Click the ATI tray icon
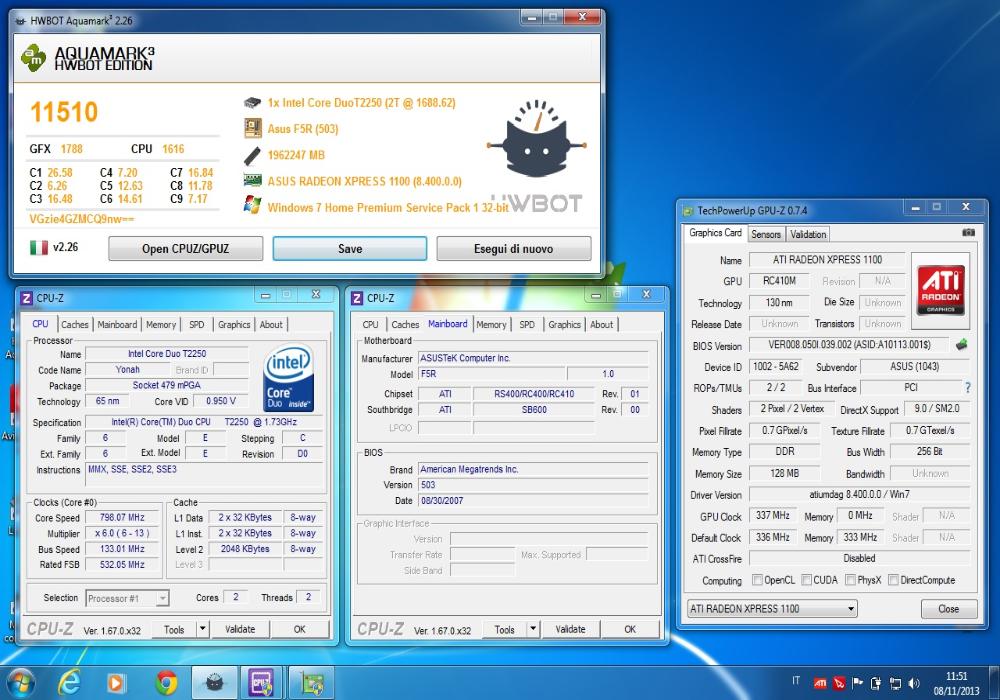This screenshot has width=1000, height=700. 820,683
